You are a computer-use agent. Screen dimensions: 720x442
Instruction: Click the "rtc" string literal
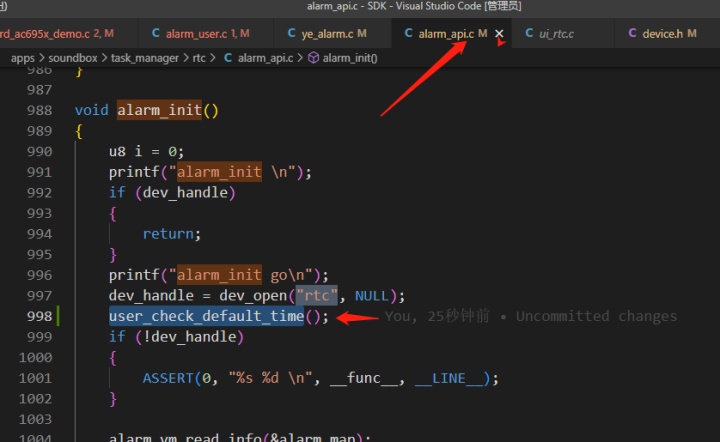point(316,295)
